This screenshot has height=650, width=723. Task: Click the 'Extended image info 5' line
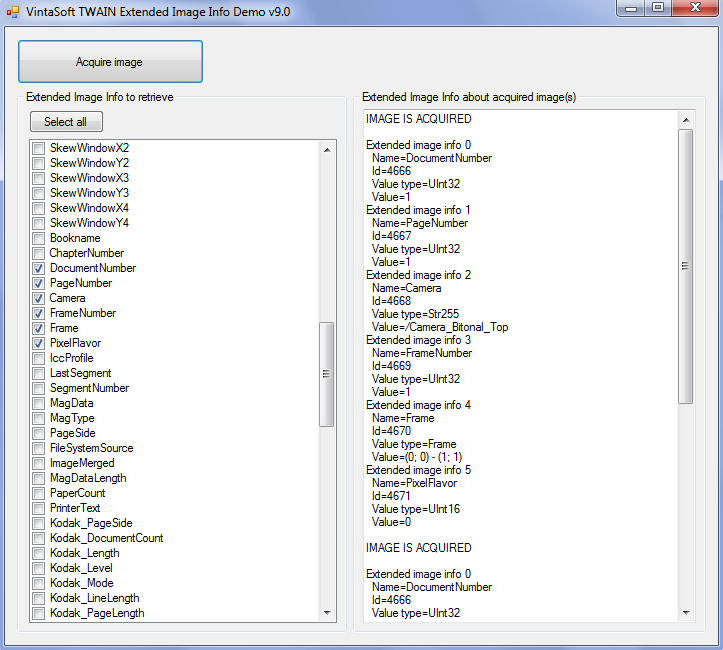point(418,470)
